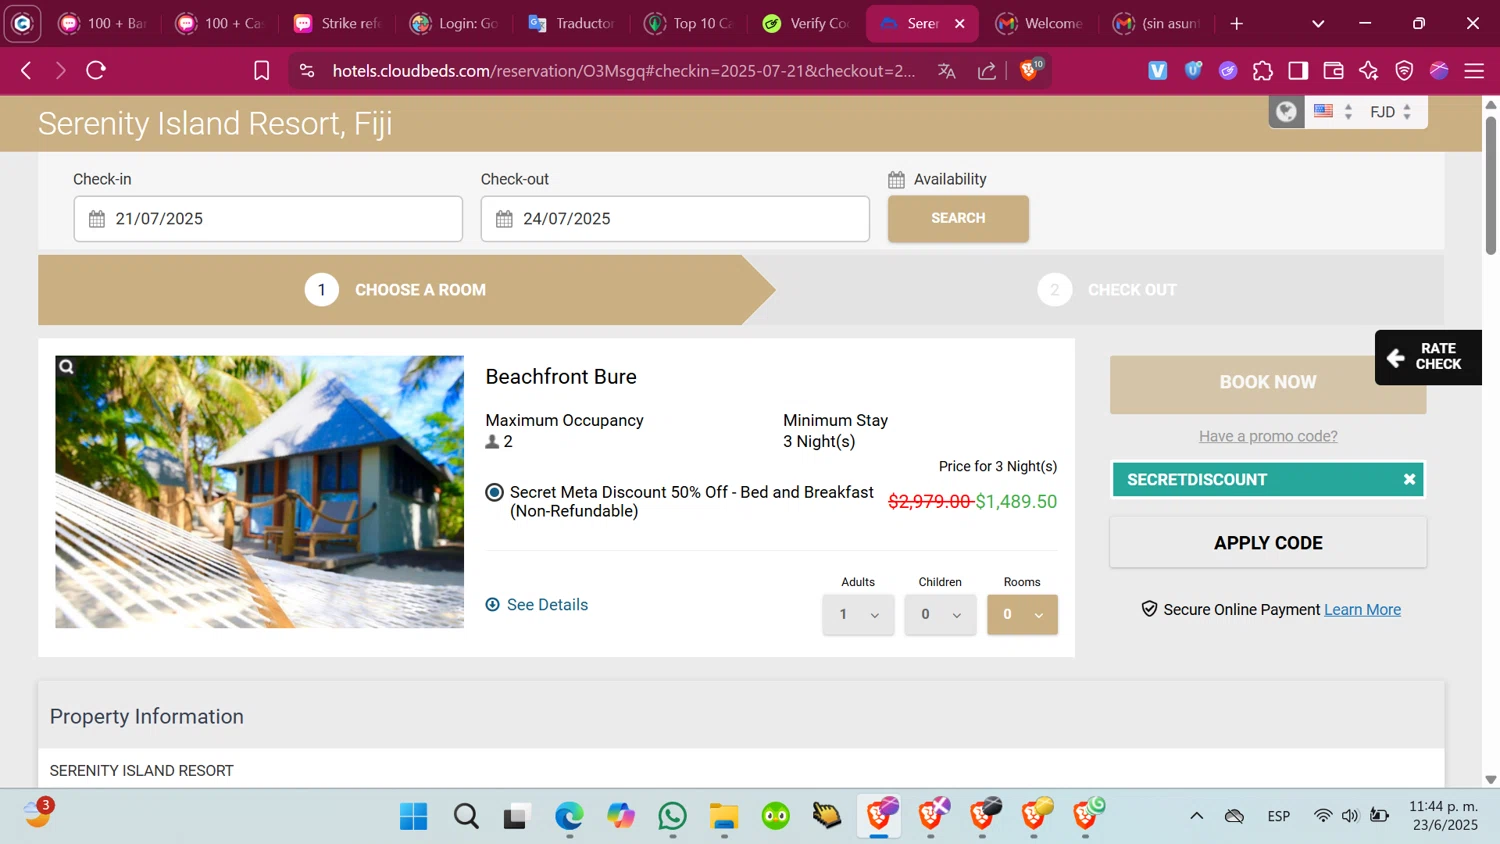Viewport: 1500px width, 844px height.
Task: Open the Children count dropdown
Action: point(940,614)
